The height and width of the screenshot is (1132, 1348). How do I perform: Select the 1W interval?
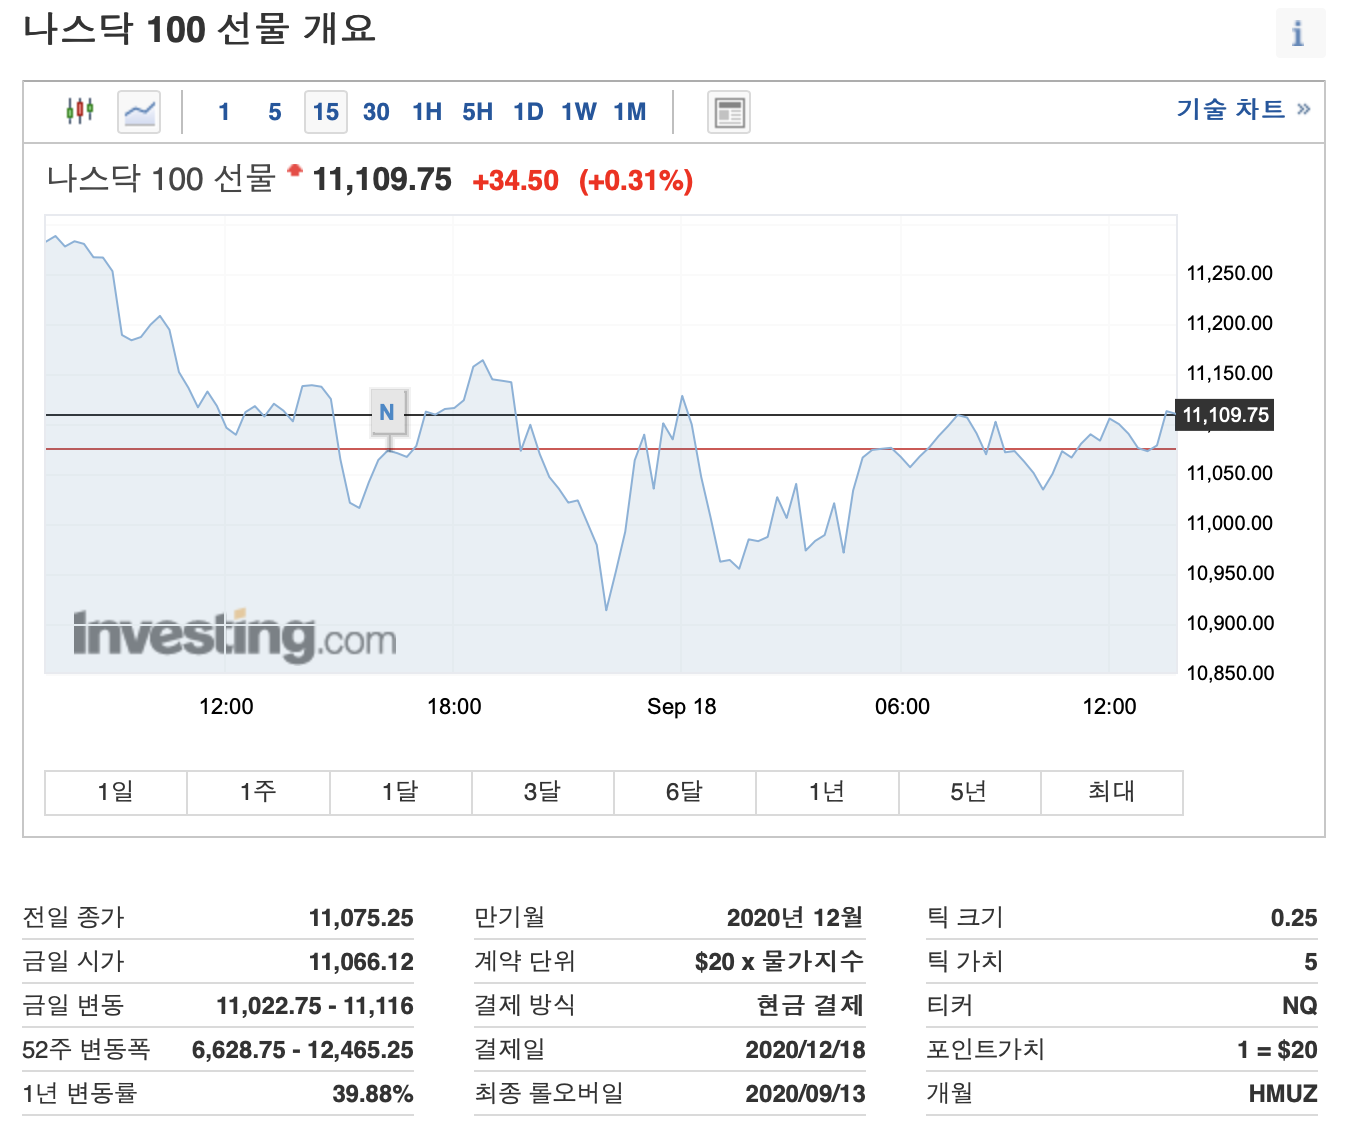point(578,112)
